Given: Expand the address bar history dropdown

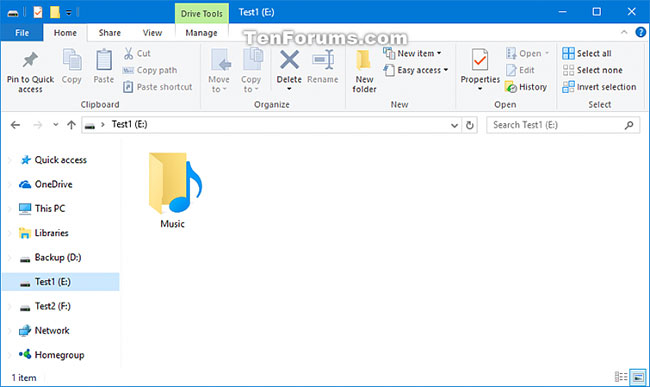Looking at the screenshot, I should (x=454, y=125).
